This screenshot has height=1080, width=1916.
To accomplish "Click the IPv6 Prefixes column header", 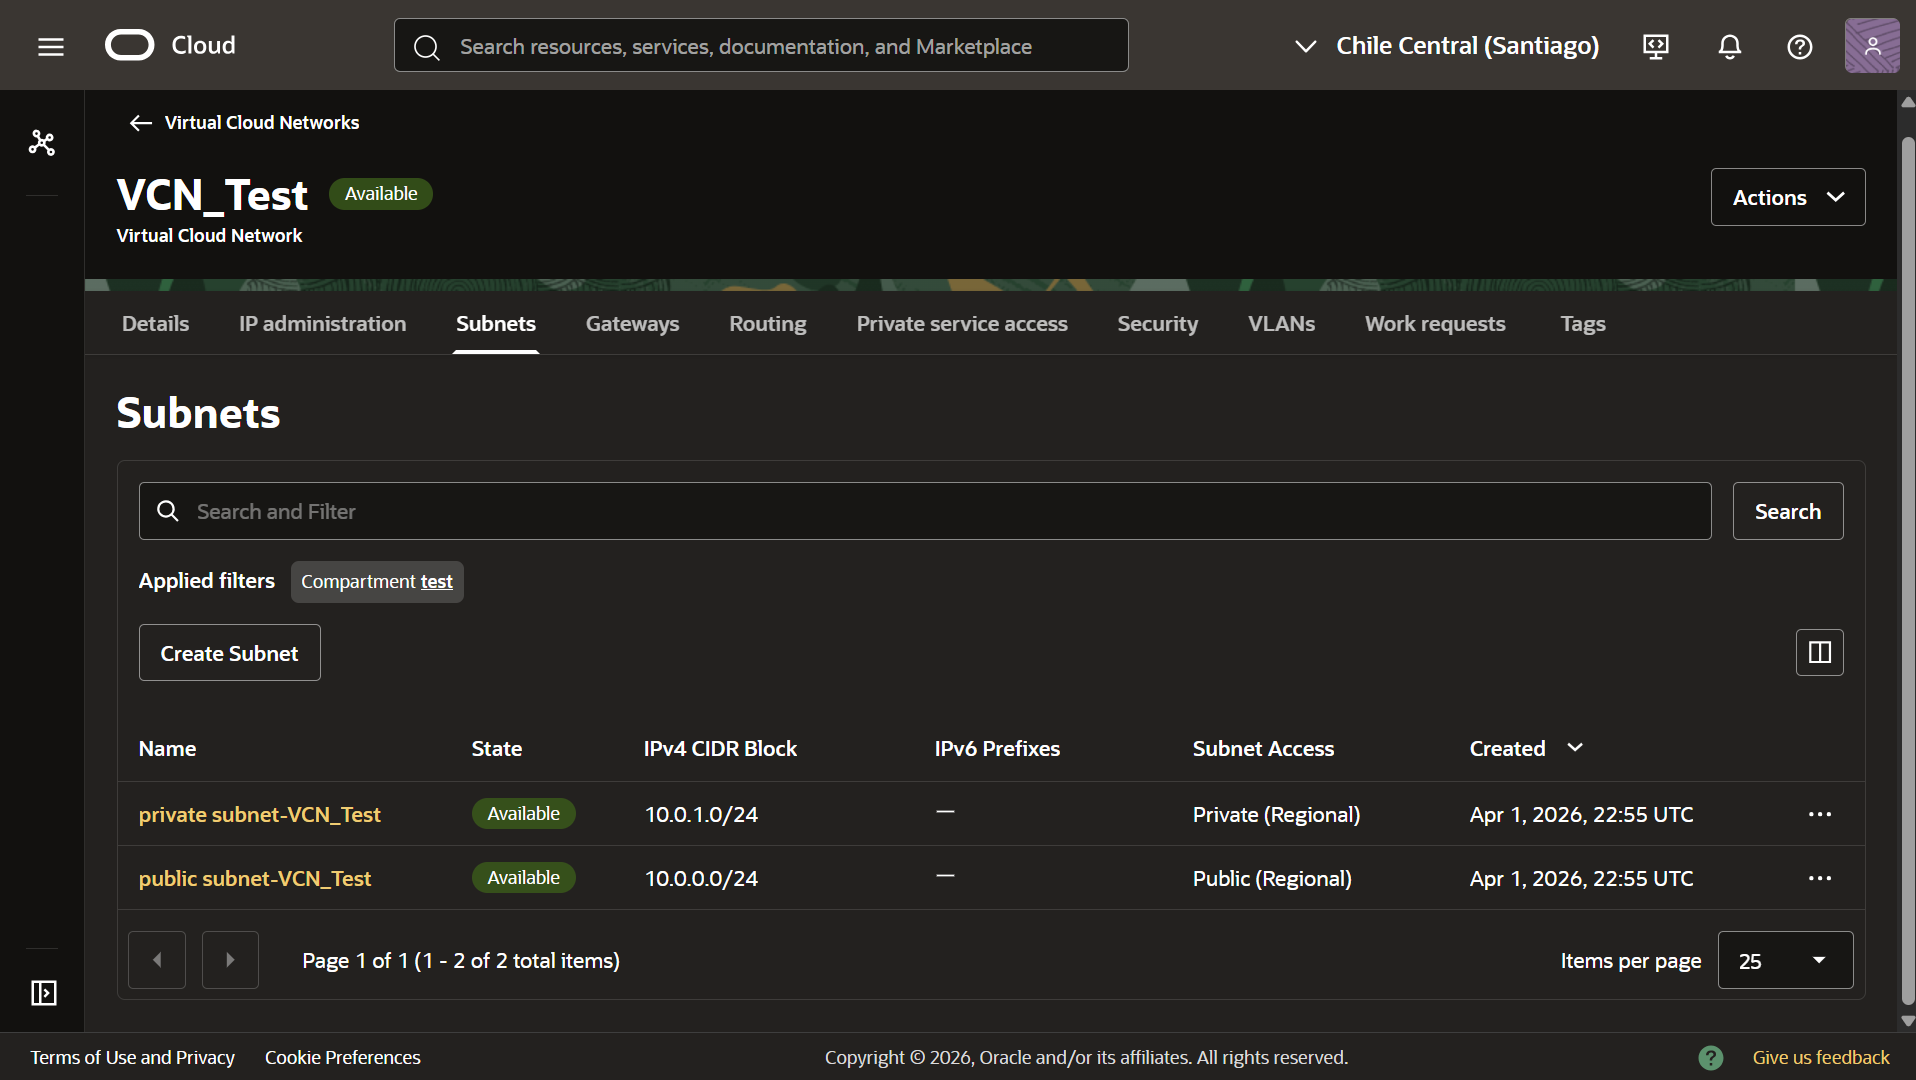I will (997, 748).
